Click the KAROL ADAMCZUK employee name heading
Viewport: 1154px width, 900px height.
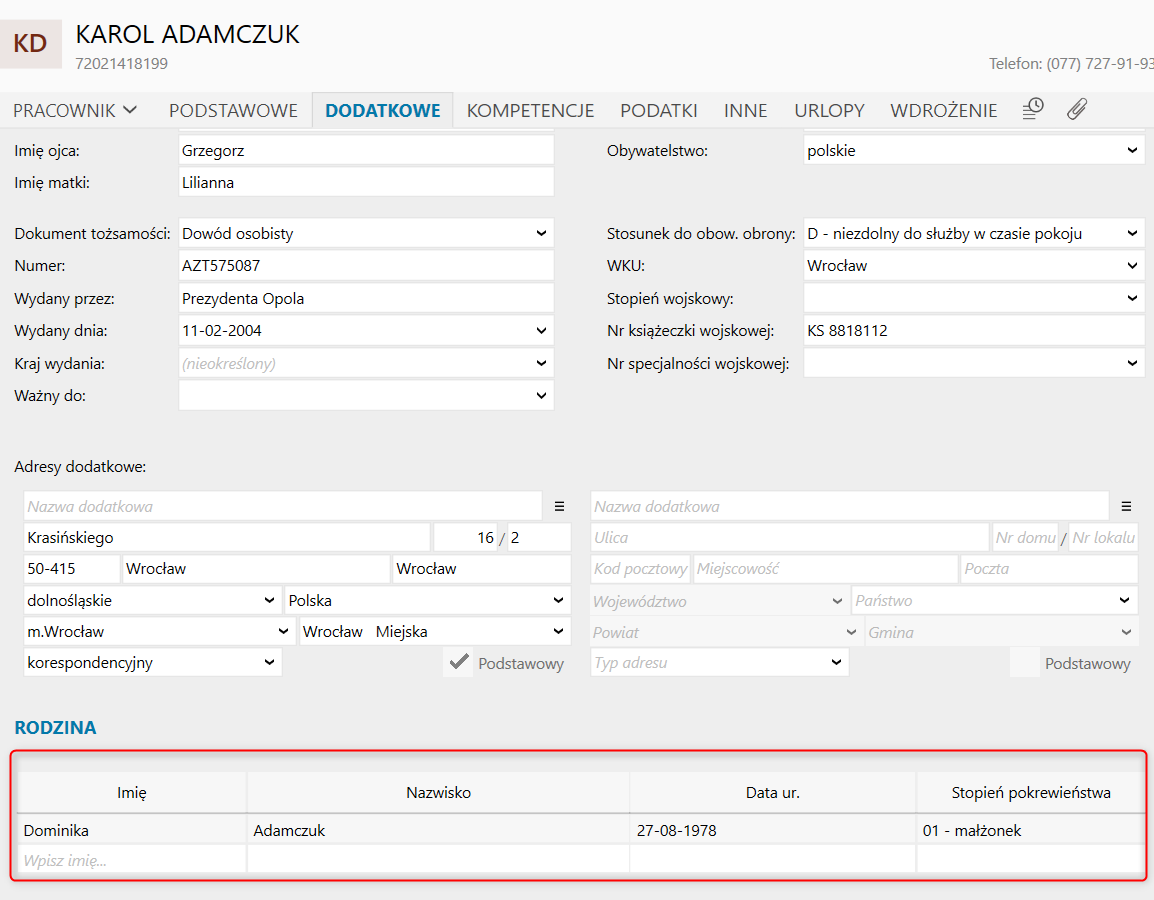tap(188, 35)
